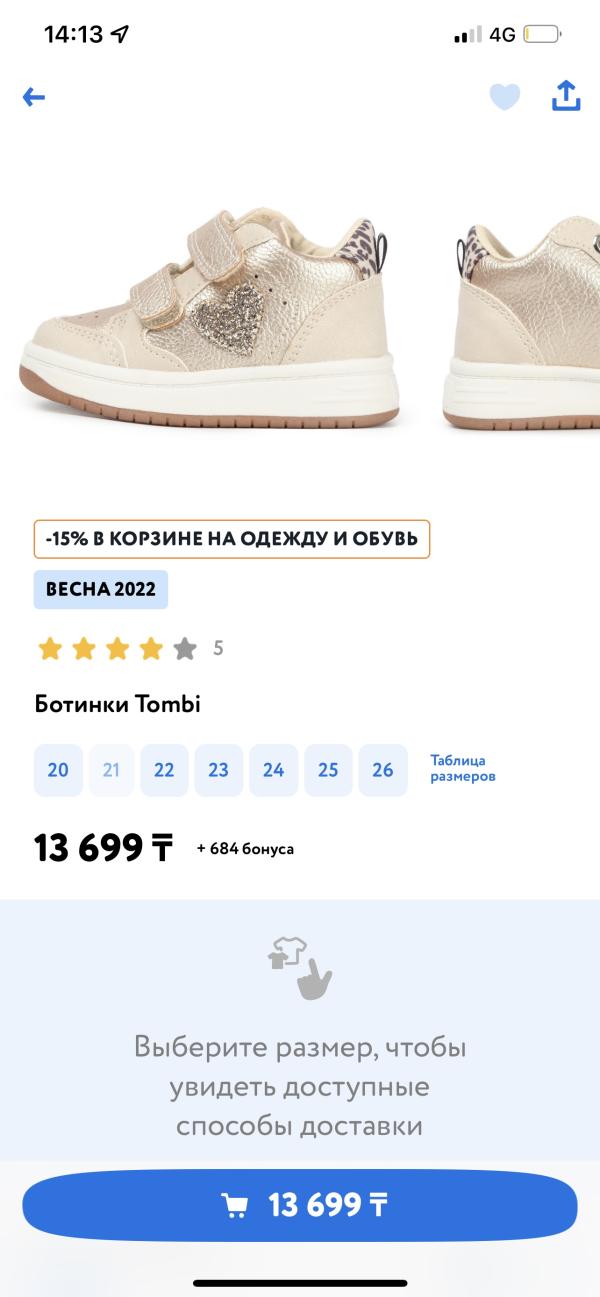Tap the back arrow icon
Viewport: 600px width, 1297px height.
click(34, 97)
